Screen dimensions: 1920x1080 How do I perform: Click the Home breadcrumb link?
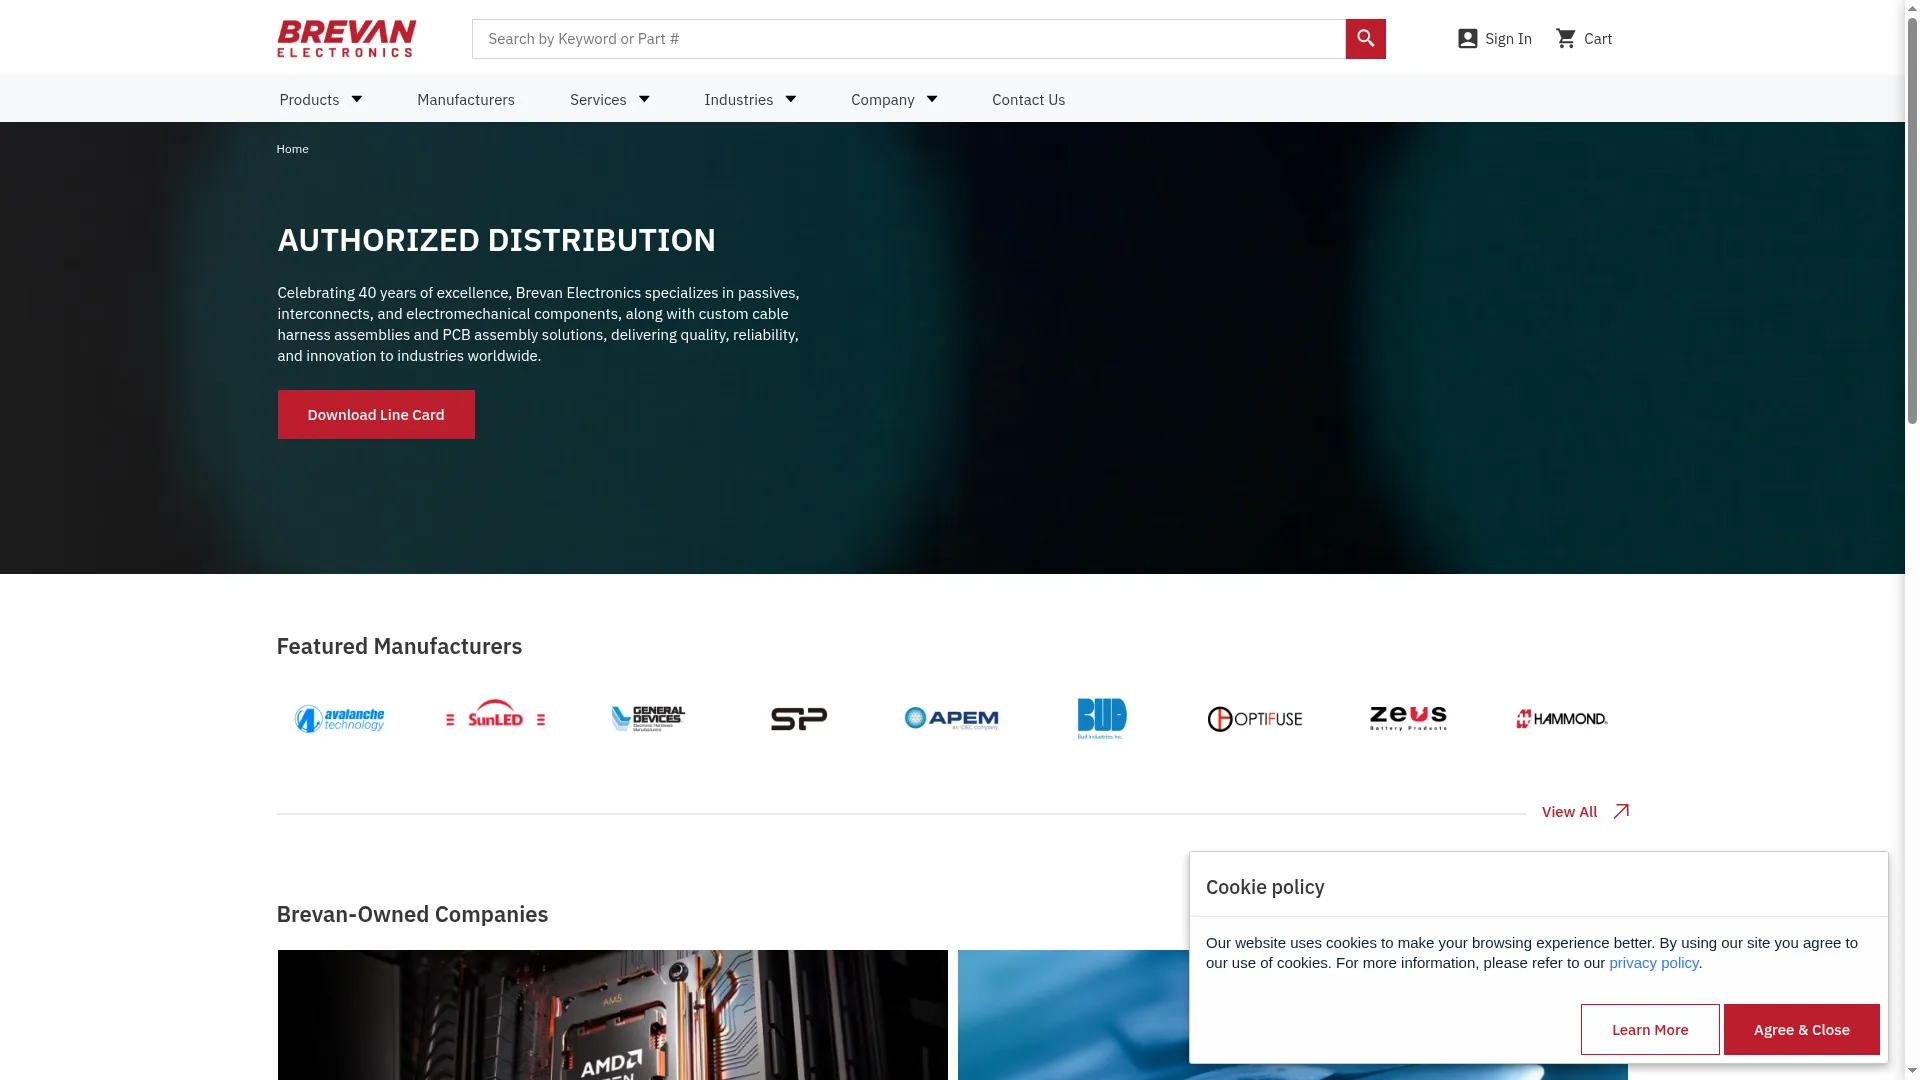coord(292,149)
